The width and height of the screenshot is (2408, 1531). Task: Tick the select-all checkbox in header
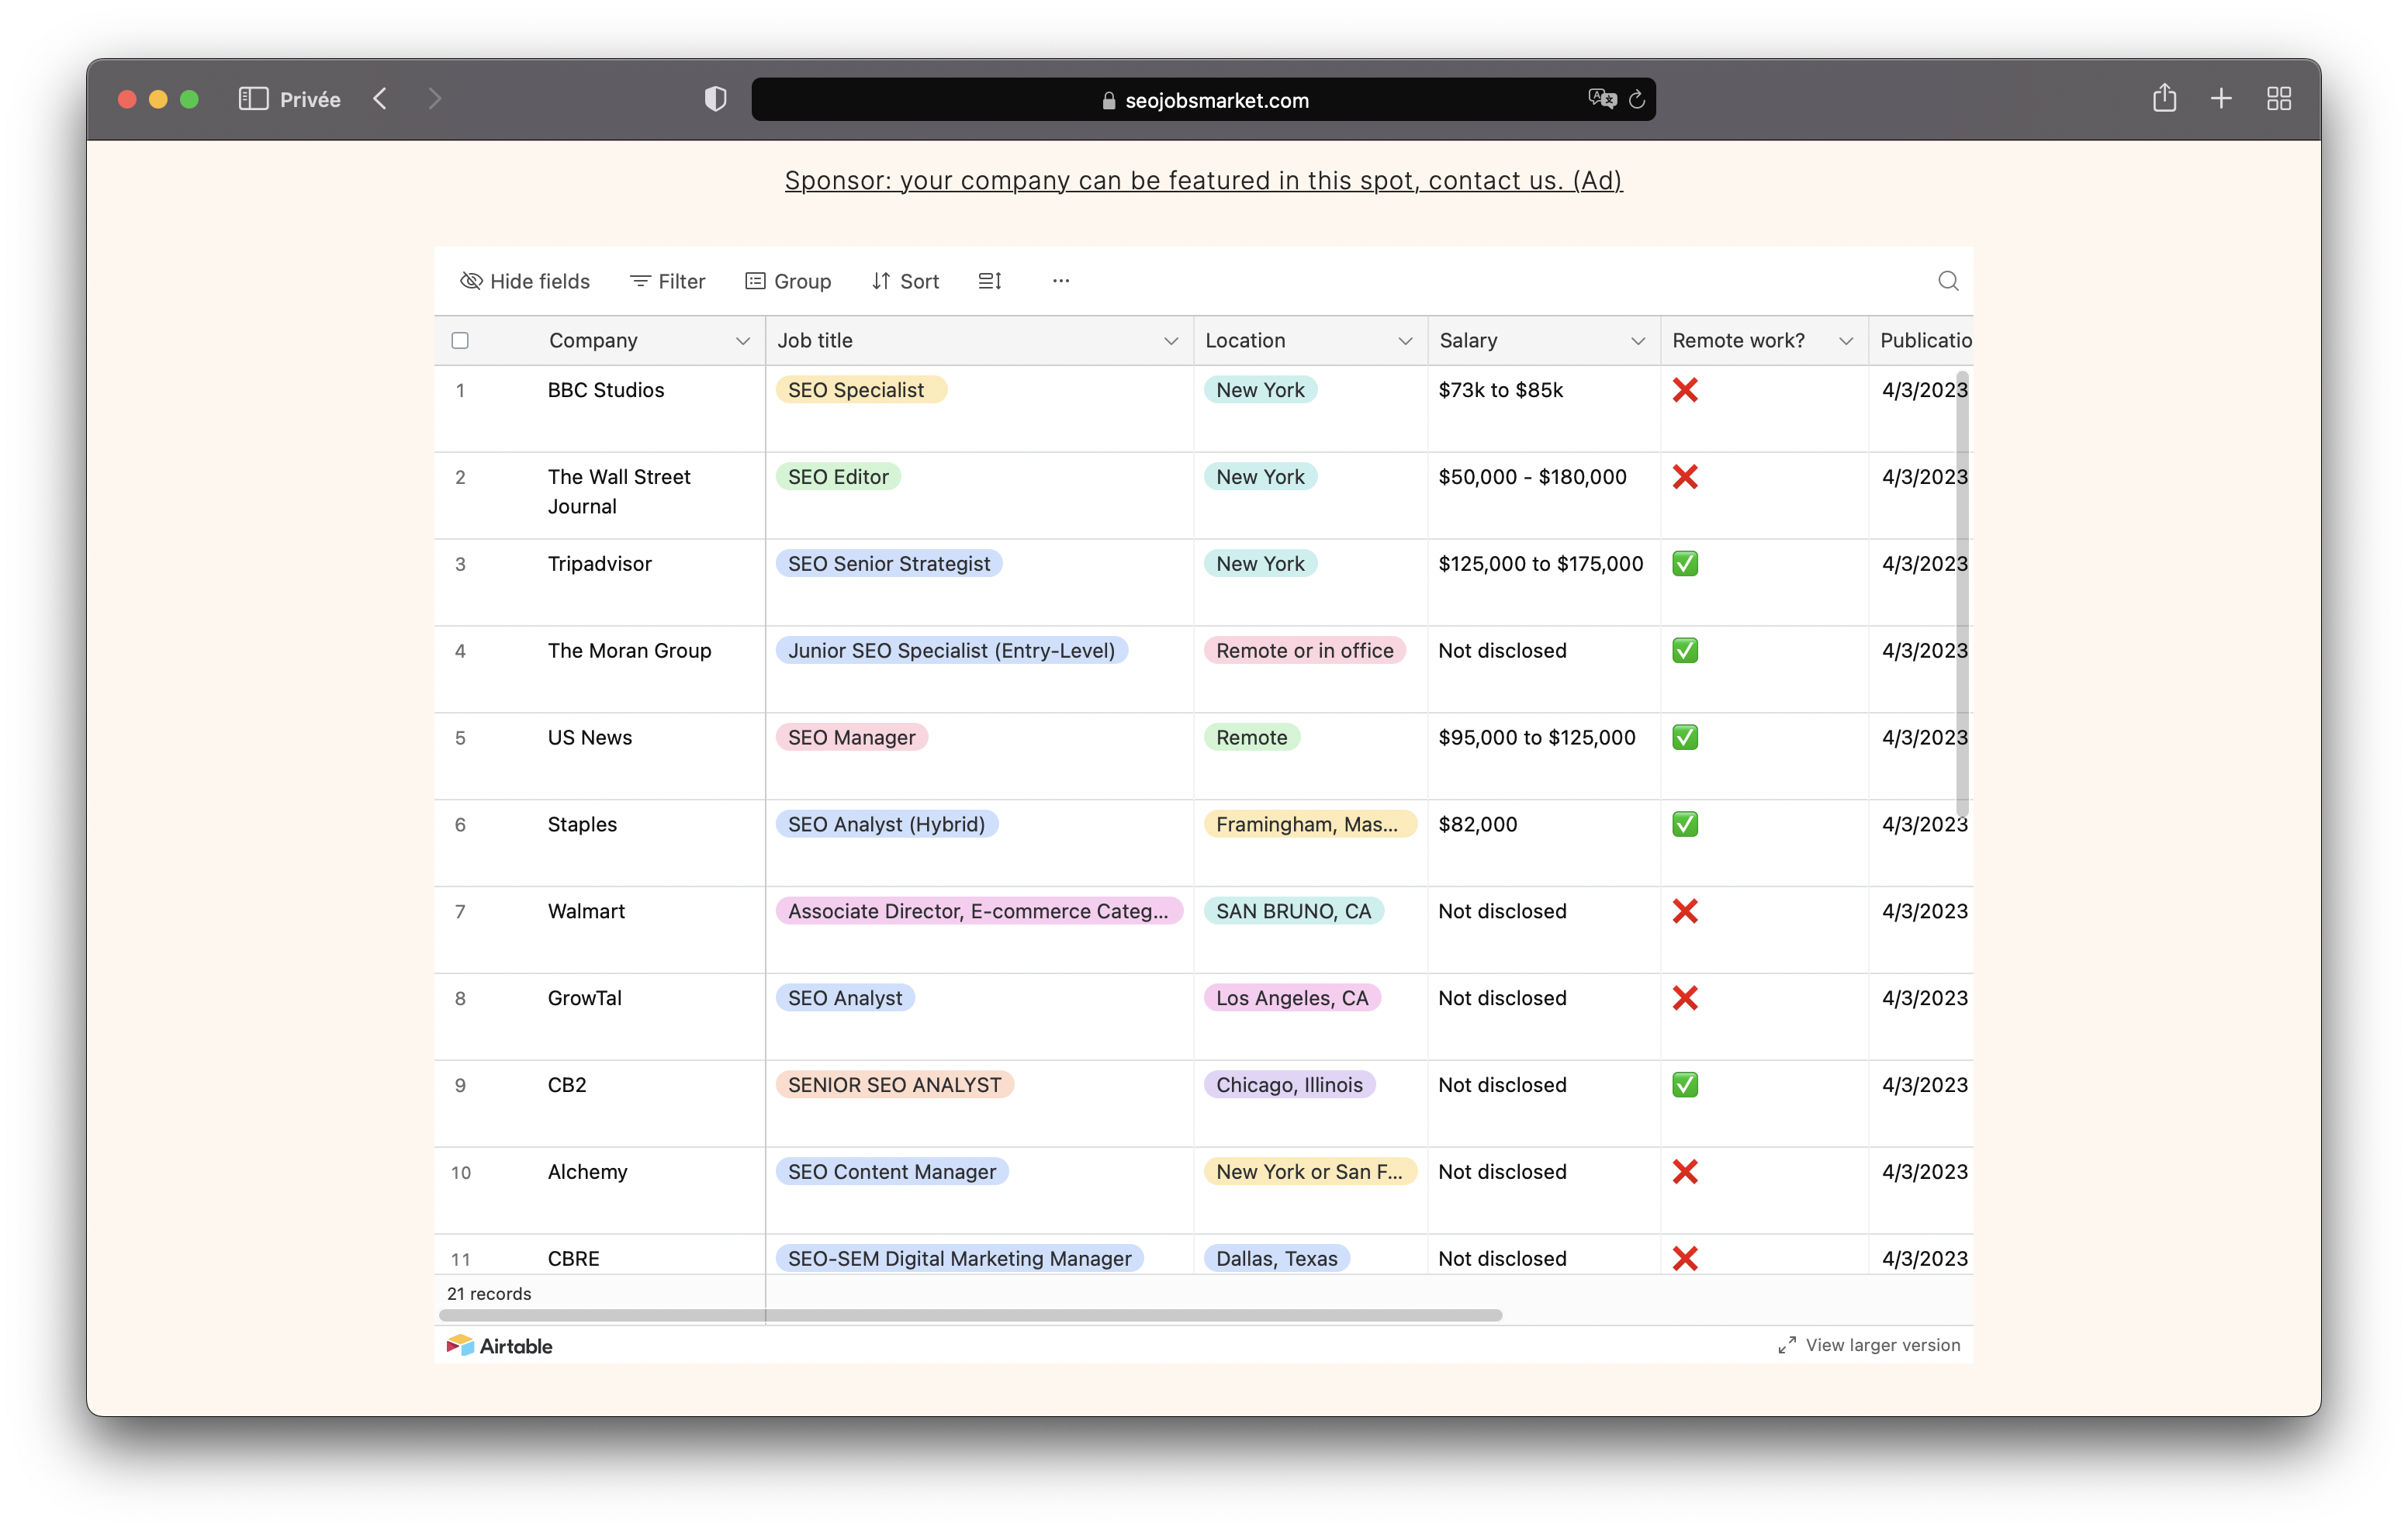click(x=460, y=340)
